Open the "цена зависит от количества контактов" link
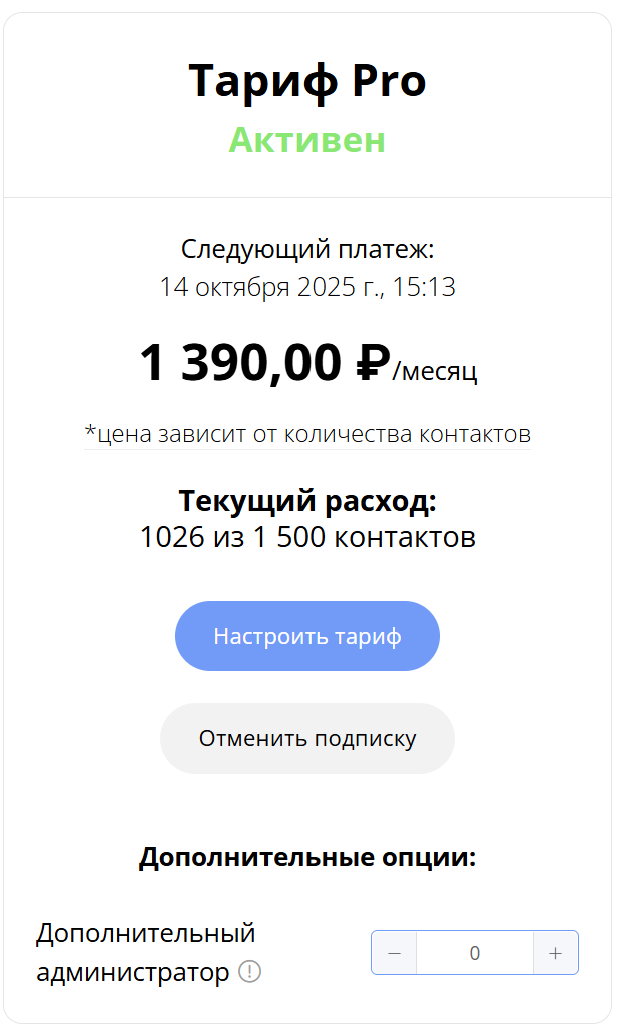Image resolution: width=618 pixels, height=1030 pixels. pyautogui.click(x=307, y=434)
